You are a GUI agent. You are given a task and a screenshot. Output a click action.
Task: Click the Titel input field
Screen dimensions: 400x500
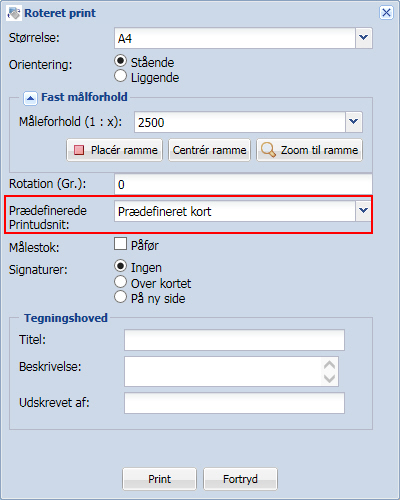(x=234, y=340)
